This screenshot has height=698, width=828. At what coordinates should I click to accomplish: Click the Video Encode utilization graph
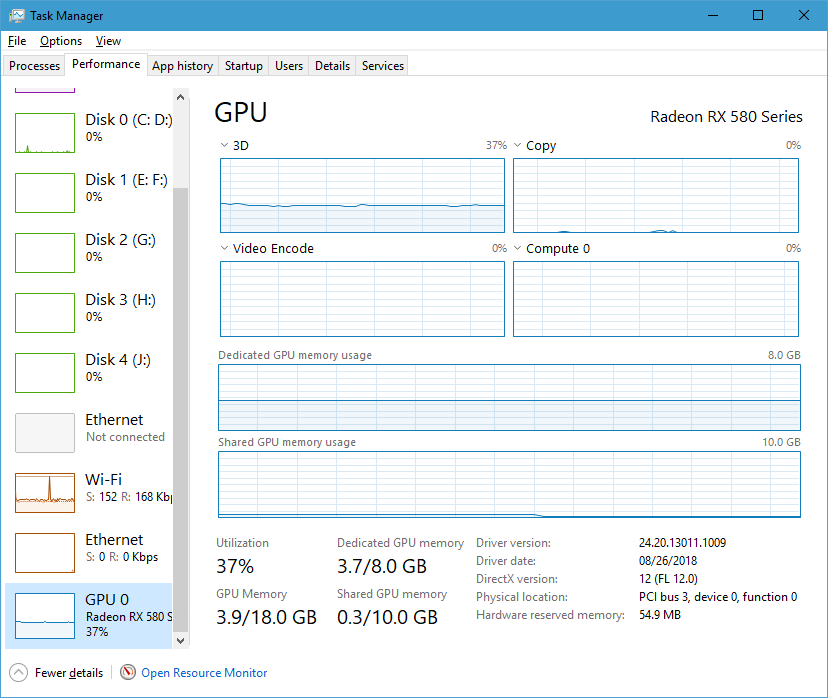pos(362,299)
